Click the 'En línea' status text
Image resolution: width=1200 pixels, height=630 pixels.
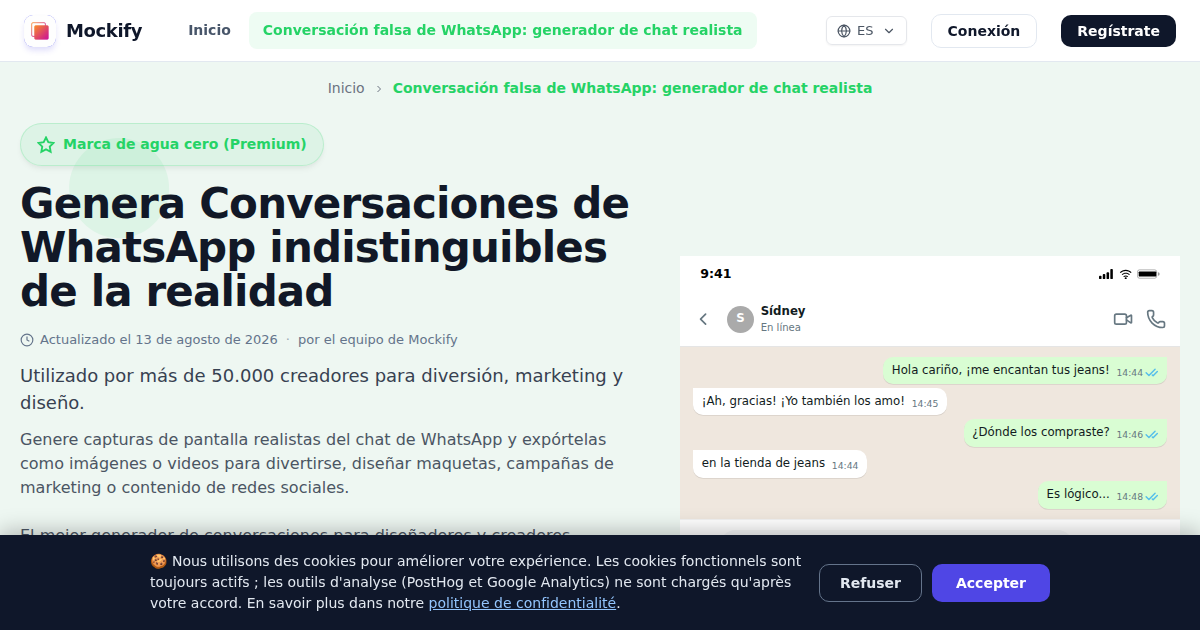point(781,328)
